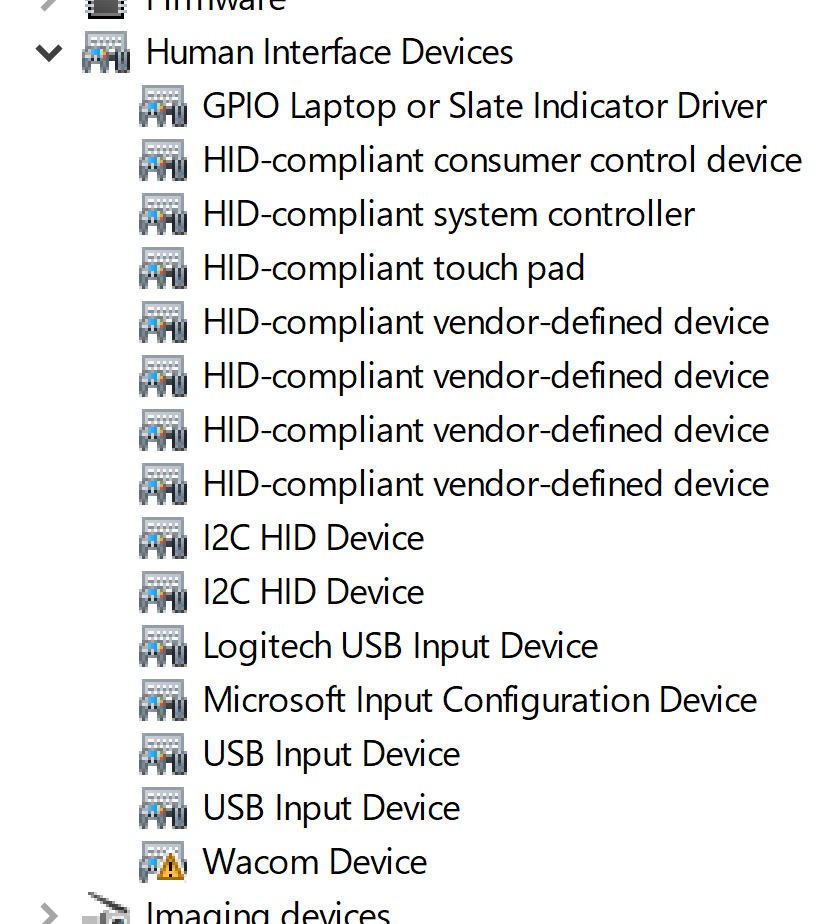Select the second USB Input Device entry
824x924 pixels.
(331, 807)
